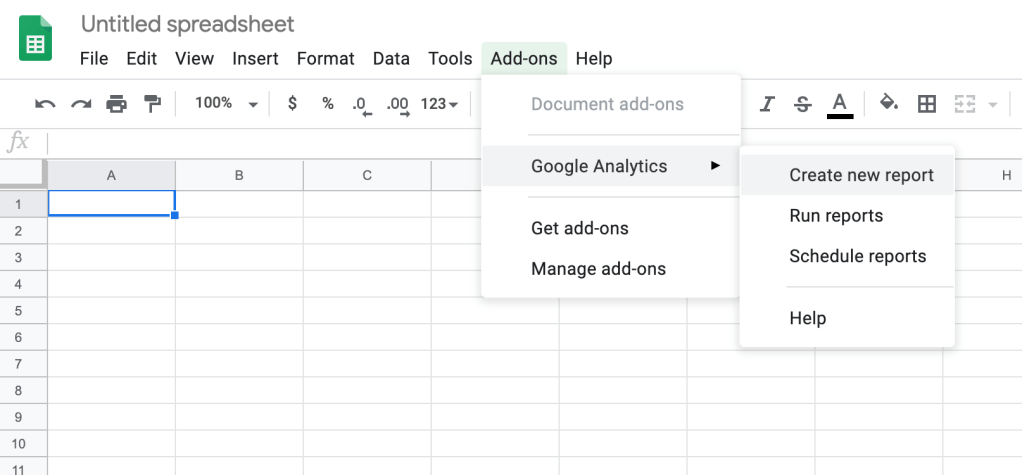Apply italic formatting
Viewport: 1022px width, 475px height.
point(767,104)
